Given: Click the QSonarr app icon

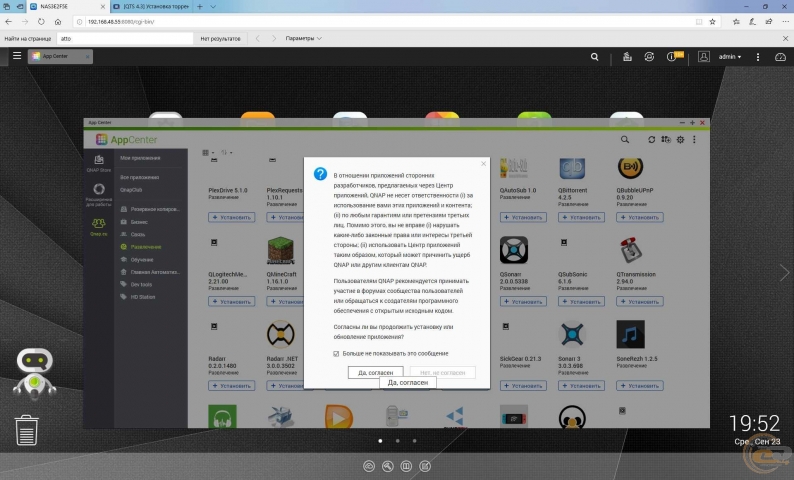Looking at the screenshot, I should [514, 250].
